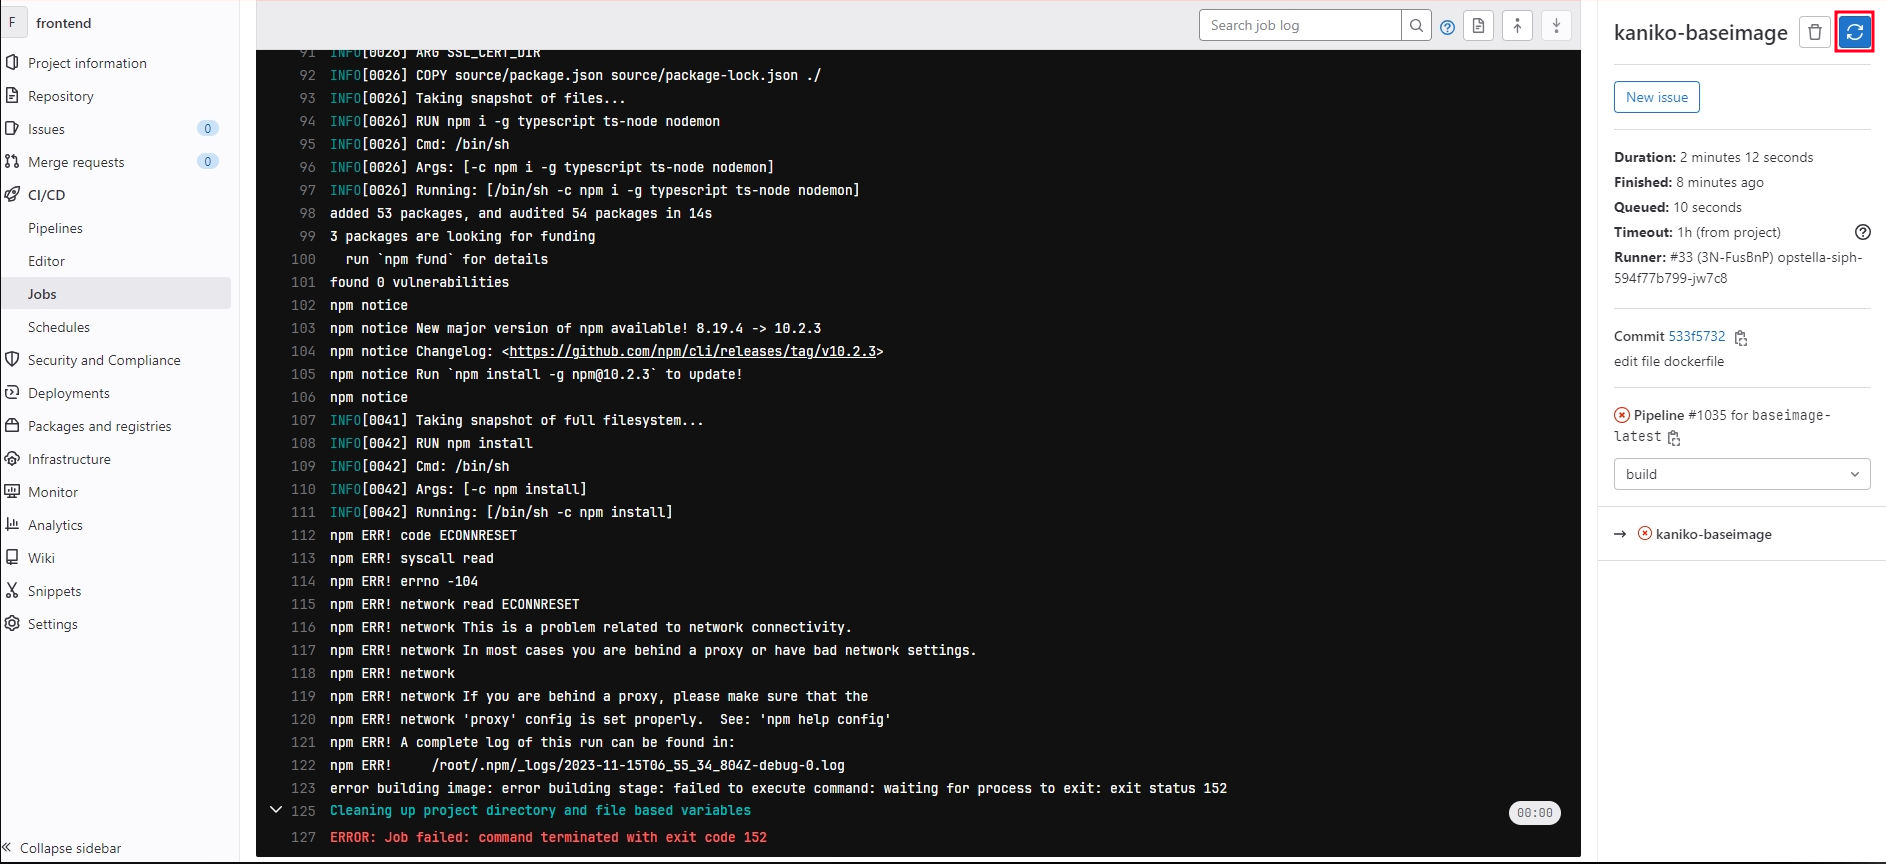
Task: Select Jobs in the sidebar
Action: pos(116,294)
